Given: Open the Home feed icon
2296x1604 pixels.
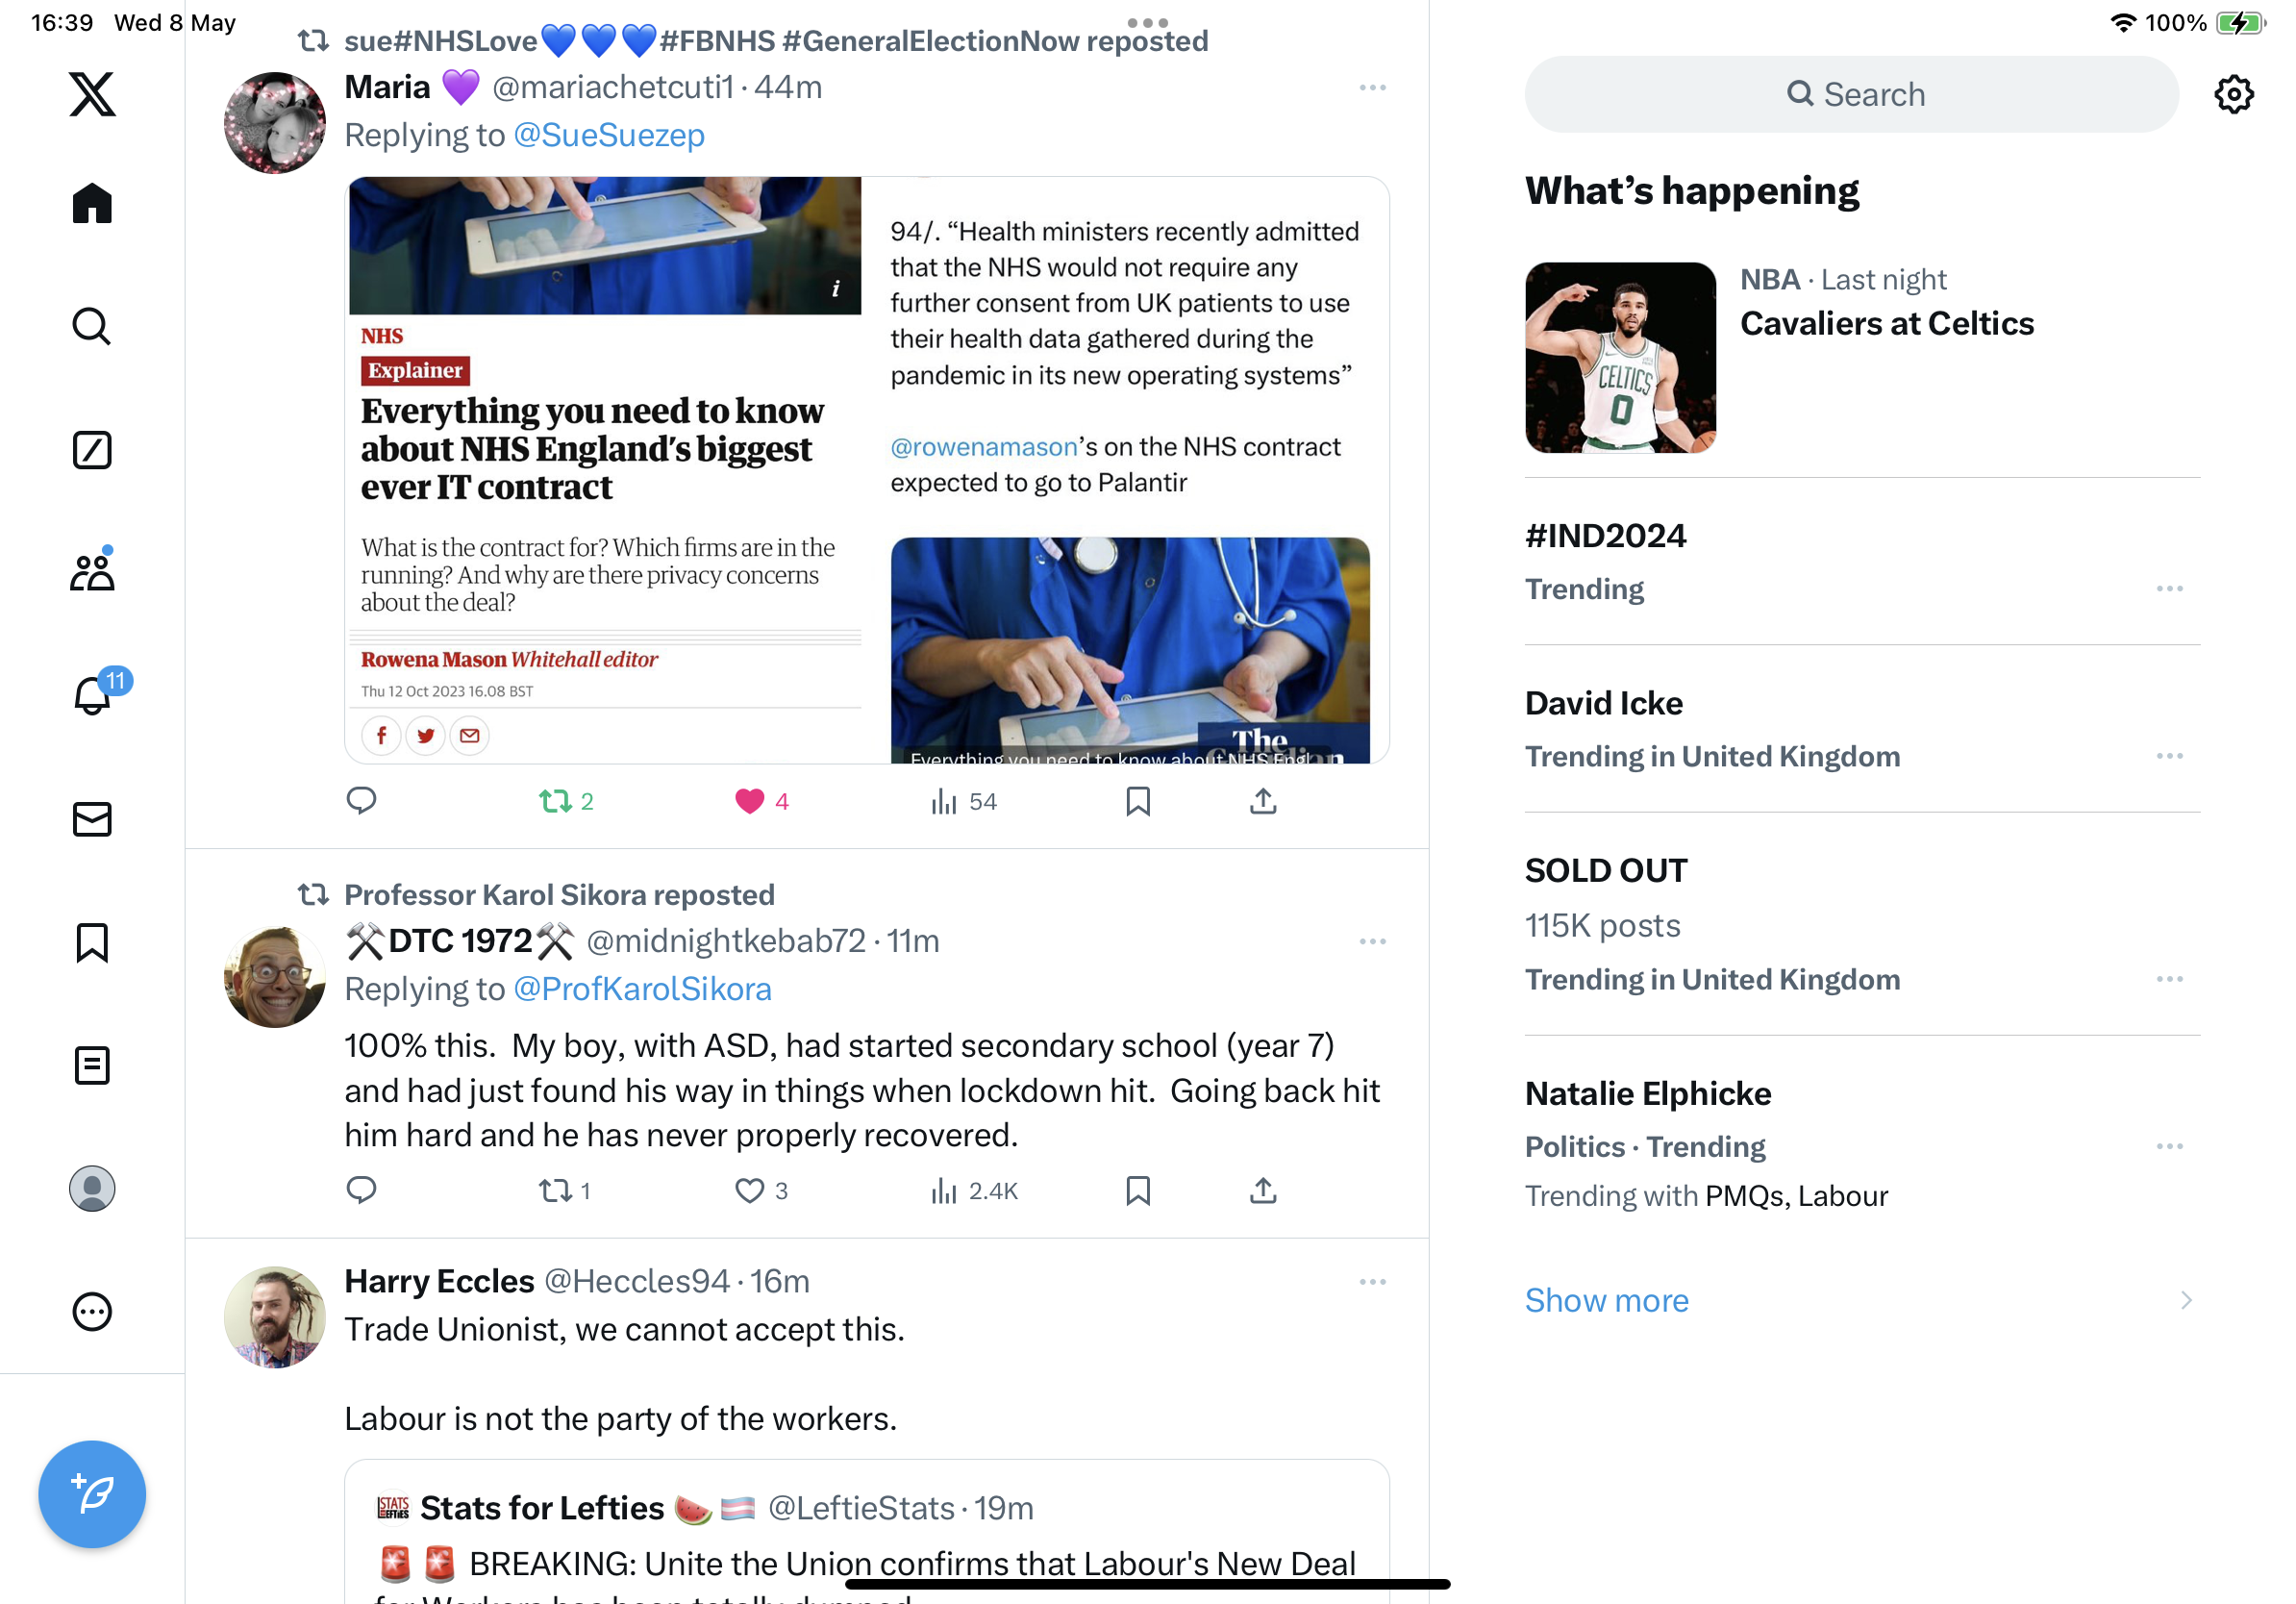Looking at the screenshot, I should [92, 203].
